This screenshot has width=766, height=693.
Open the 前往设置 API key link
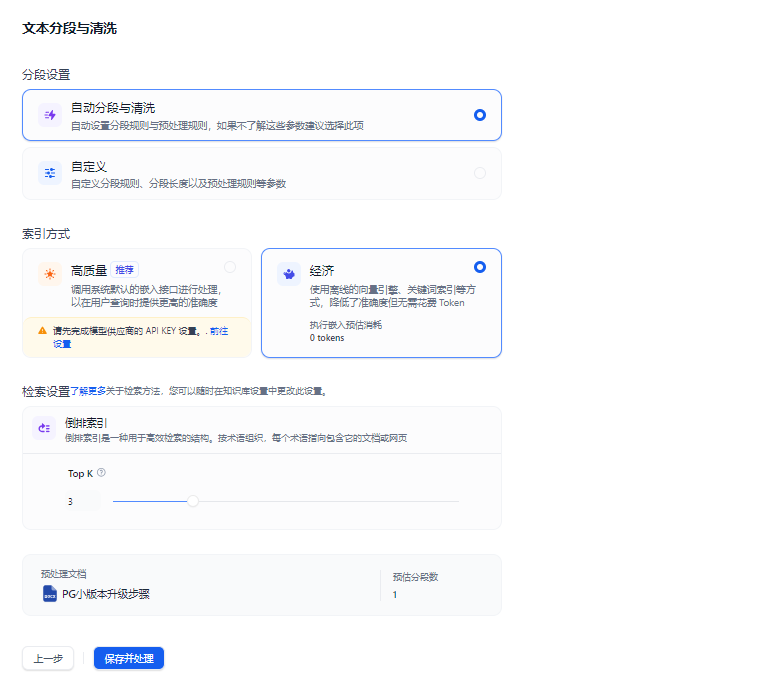219,331
